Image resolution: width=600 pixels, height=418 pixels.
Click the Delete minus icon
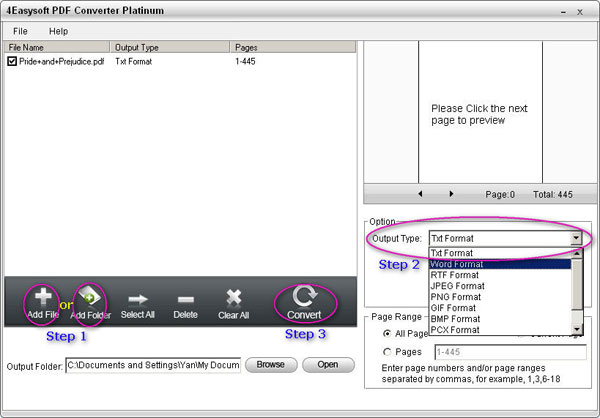pos(186,299)
